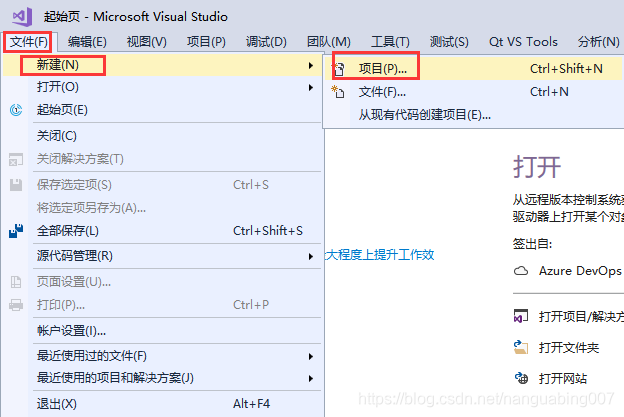Screen dimensions: 624x417
Task: Click the close solution icon
Action: click(16, 159)
